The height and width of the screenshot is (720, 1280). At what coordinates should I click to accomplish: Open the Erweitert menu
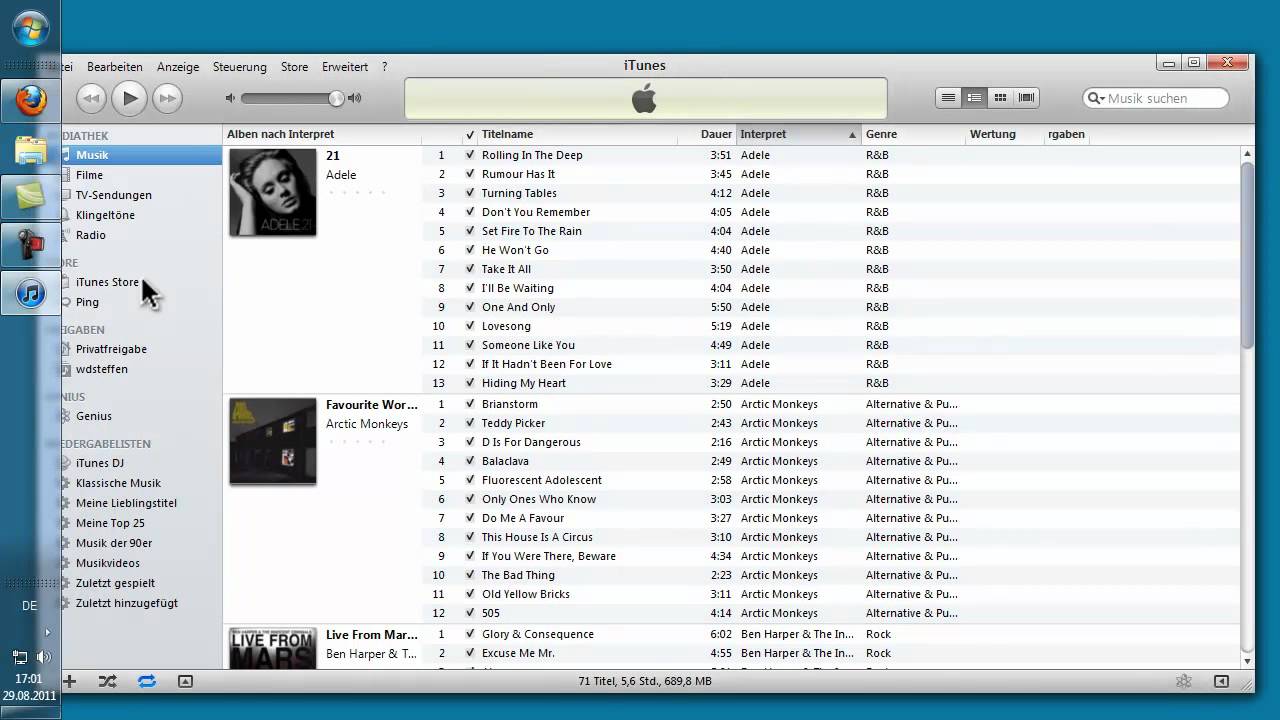(x=345, y=67)
